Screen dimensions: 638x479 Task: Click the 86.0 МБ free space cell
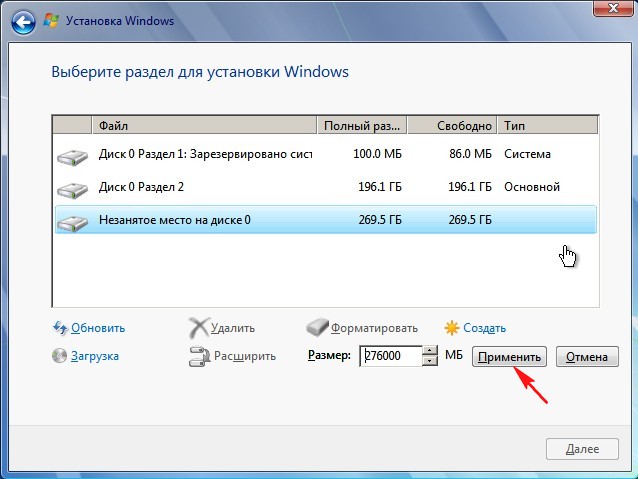470,154
